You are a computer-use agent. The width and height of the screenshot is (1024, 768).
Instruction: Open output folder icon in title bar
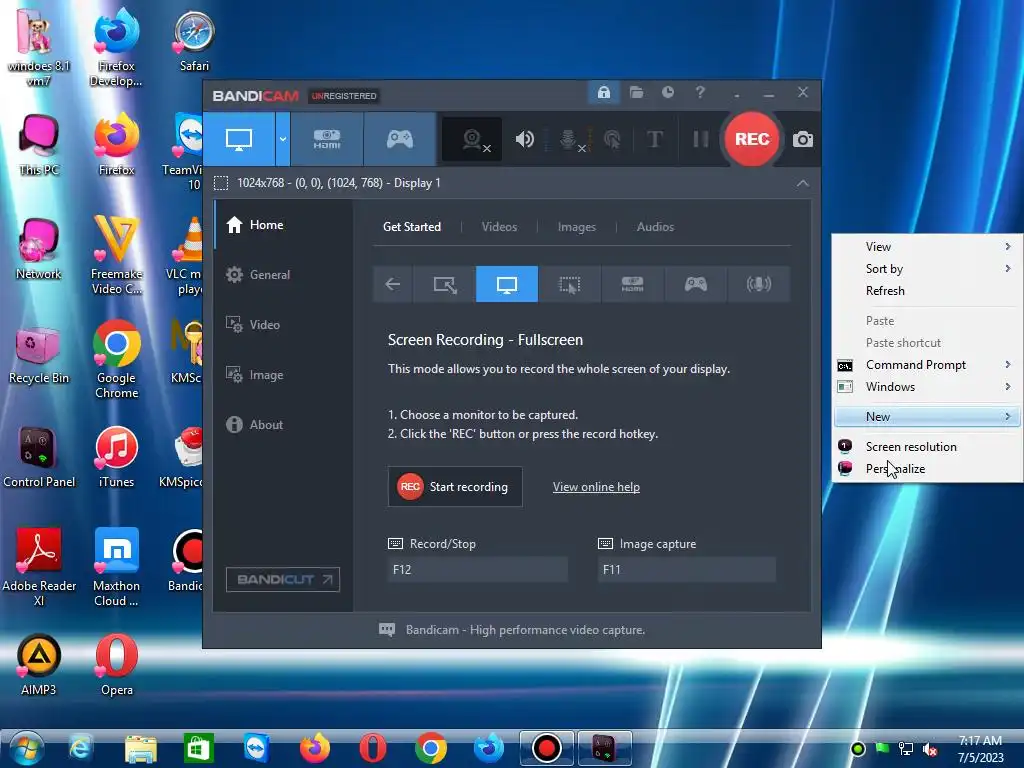coord(636,93)
